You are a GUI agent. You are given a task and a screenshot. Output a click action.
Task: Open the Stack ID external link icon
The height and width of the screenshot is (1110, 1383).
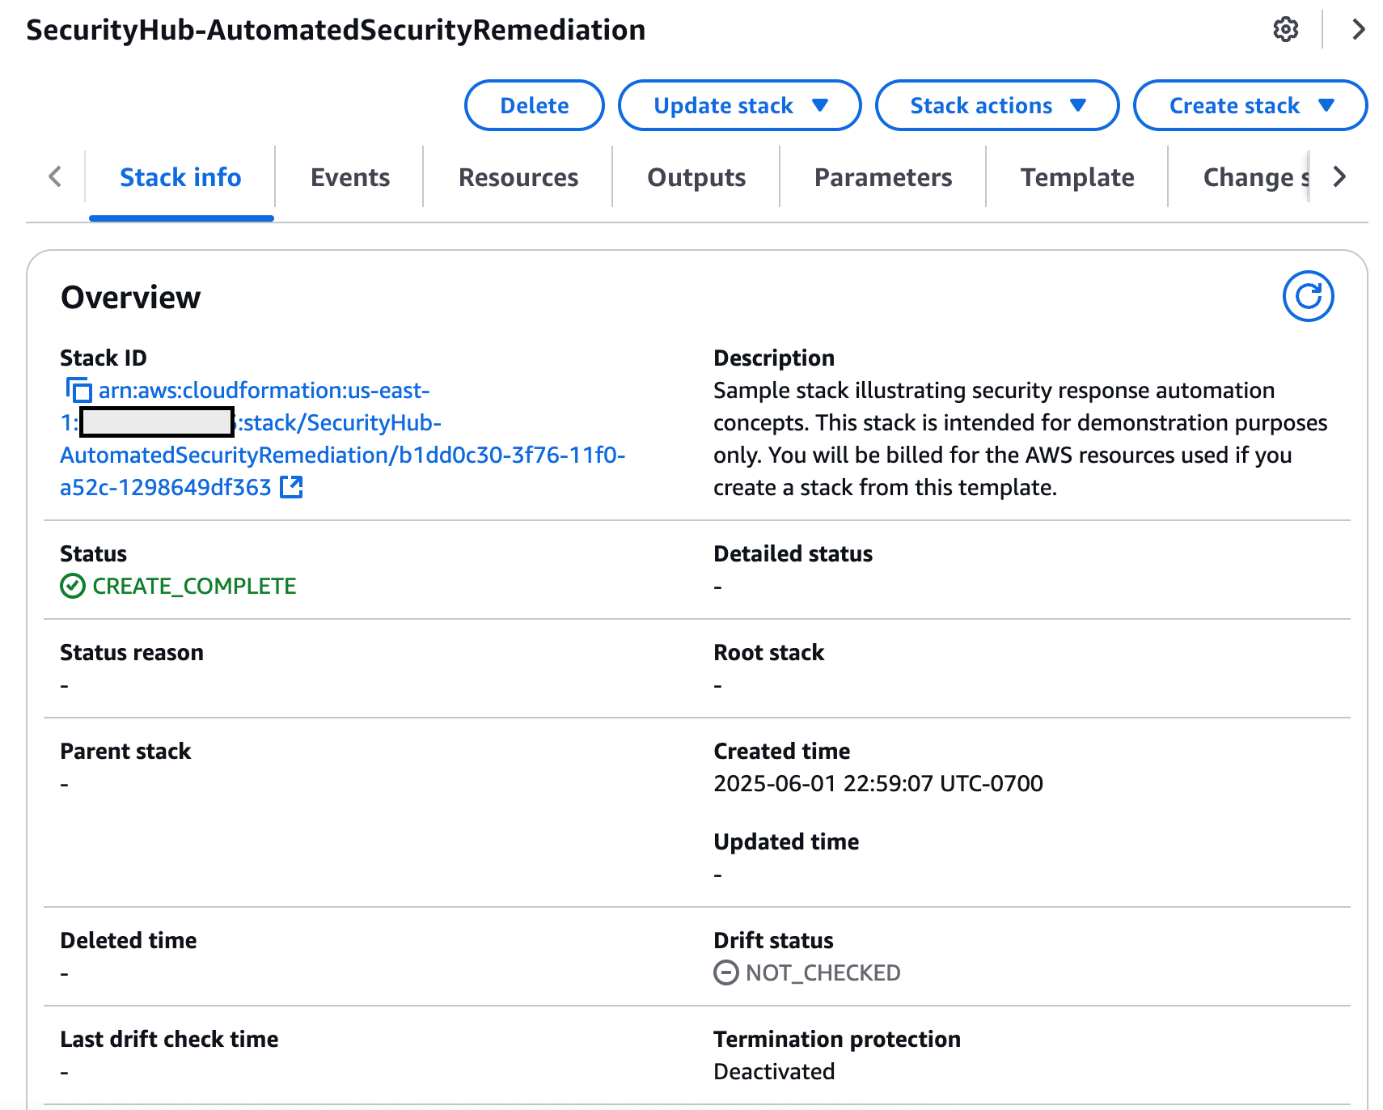click(291, 487)
